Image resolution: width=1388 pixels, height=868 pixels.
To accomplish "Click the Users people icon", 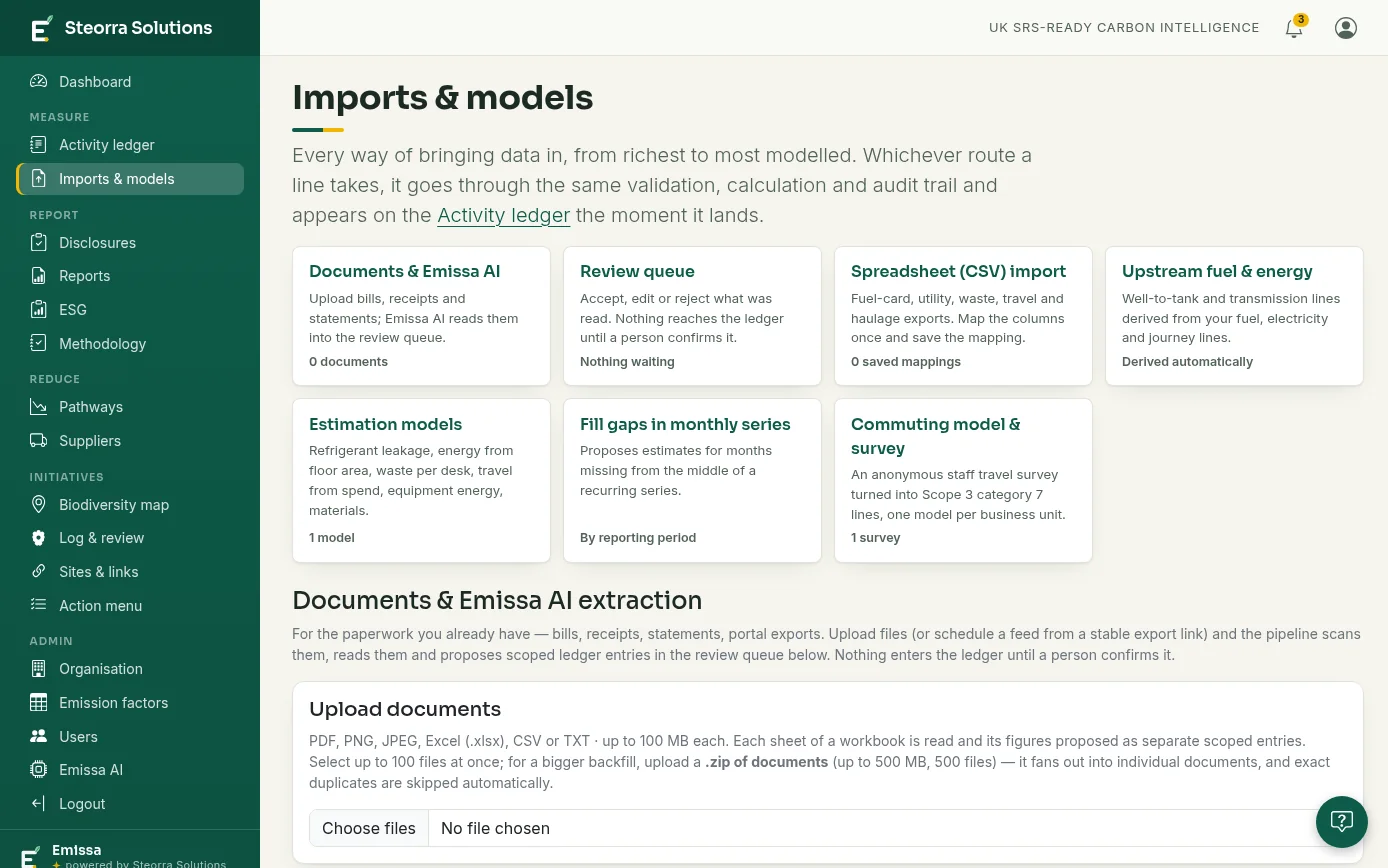I will [39, 737].
